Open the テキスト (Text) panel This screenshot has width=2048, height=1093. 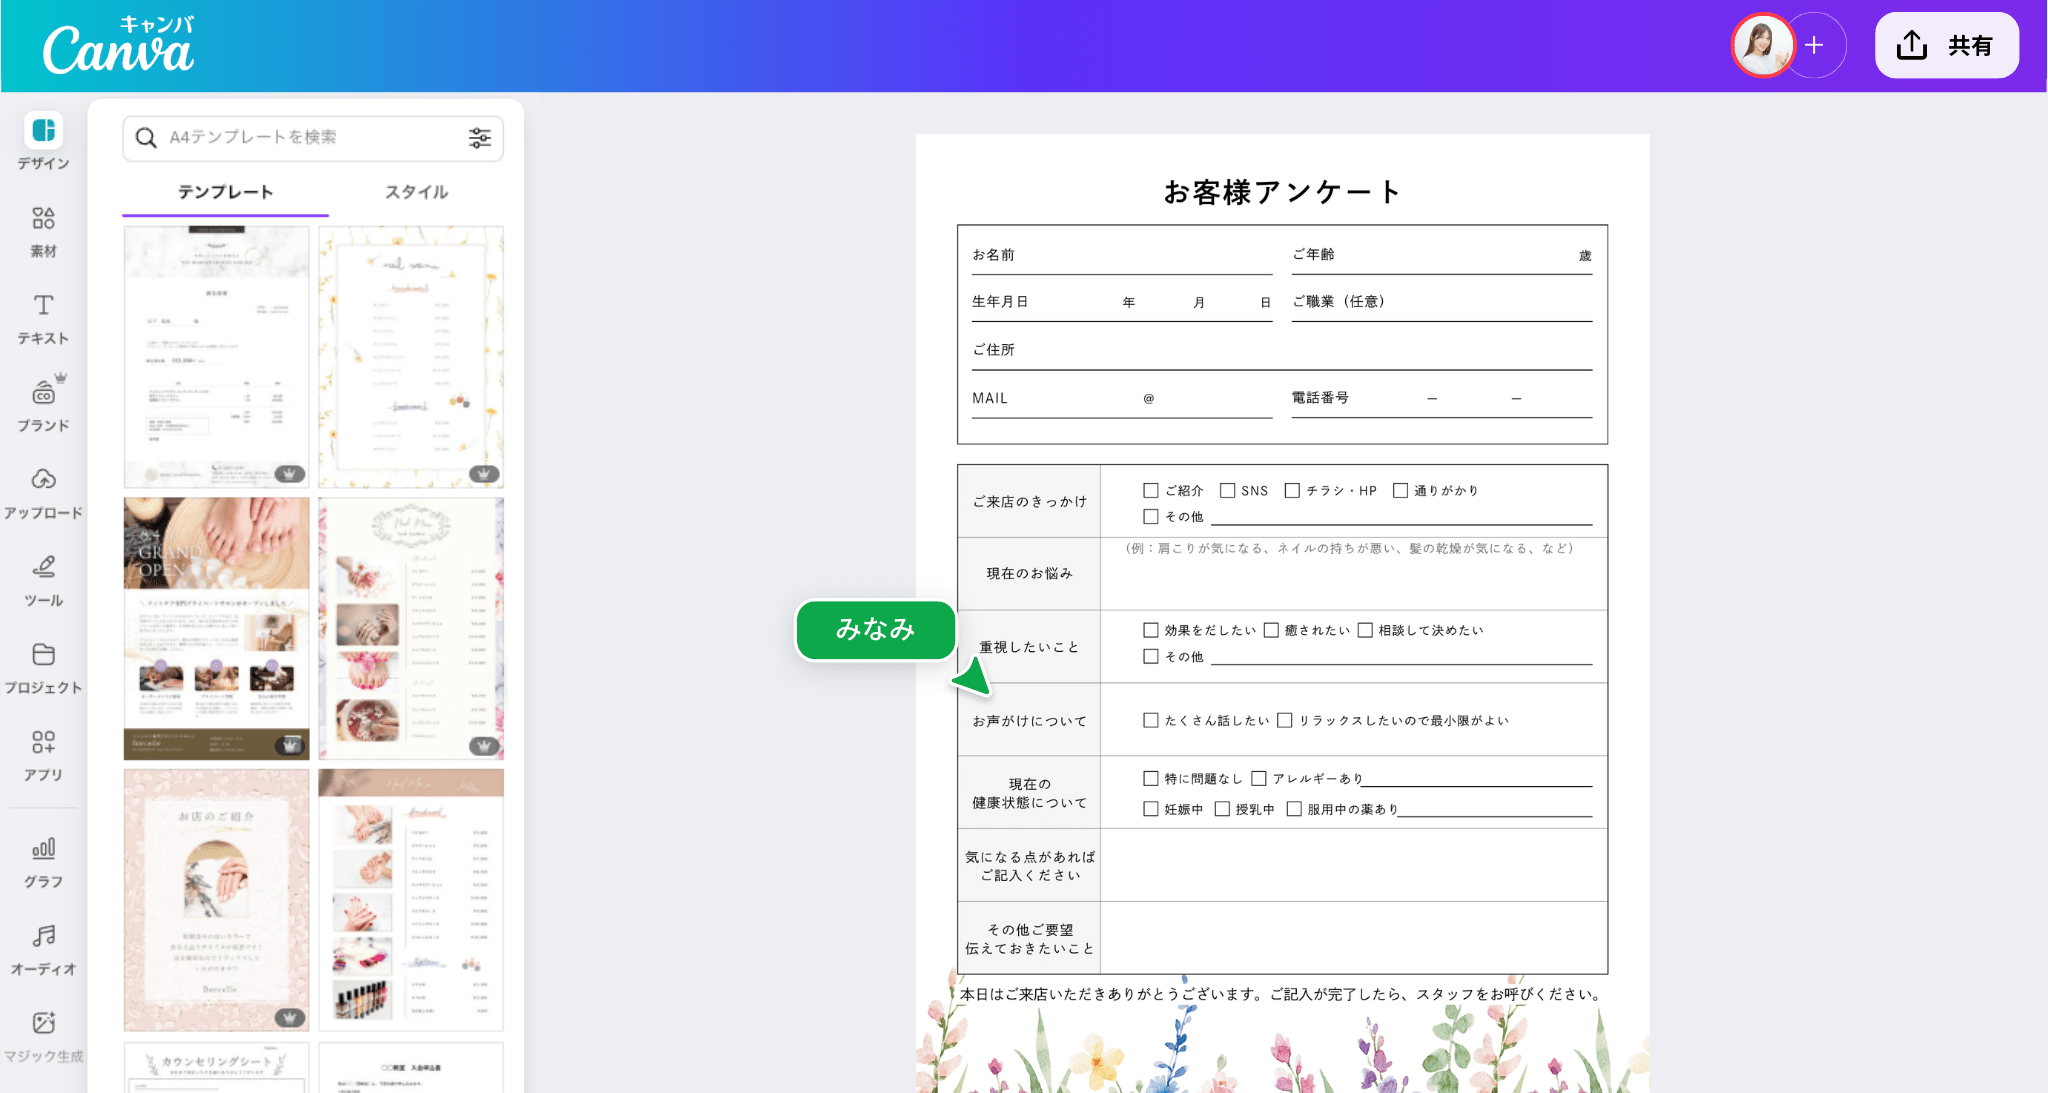click(42, 318)
